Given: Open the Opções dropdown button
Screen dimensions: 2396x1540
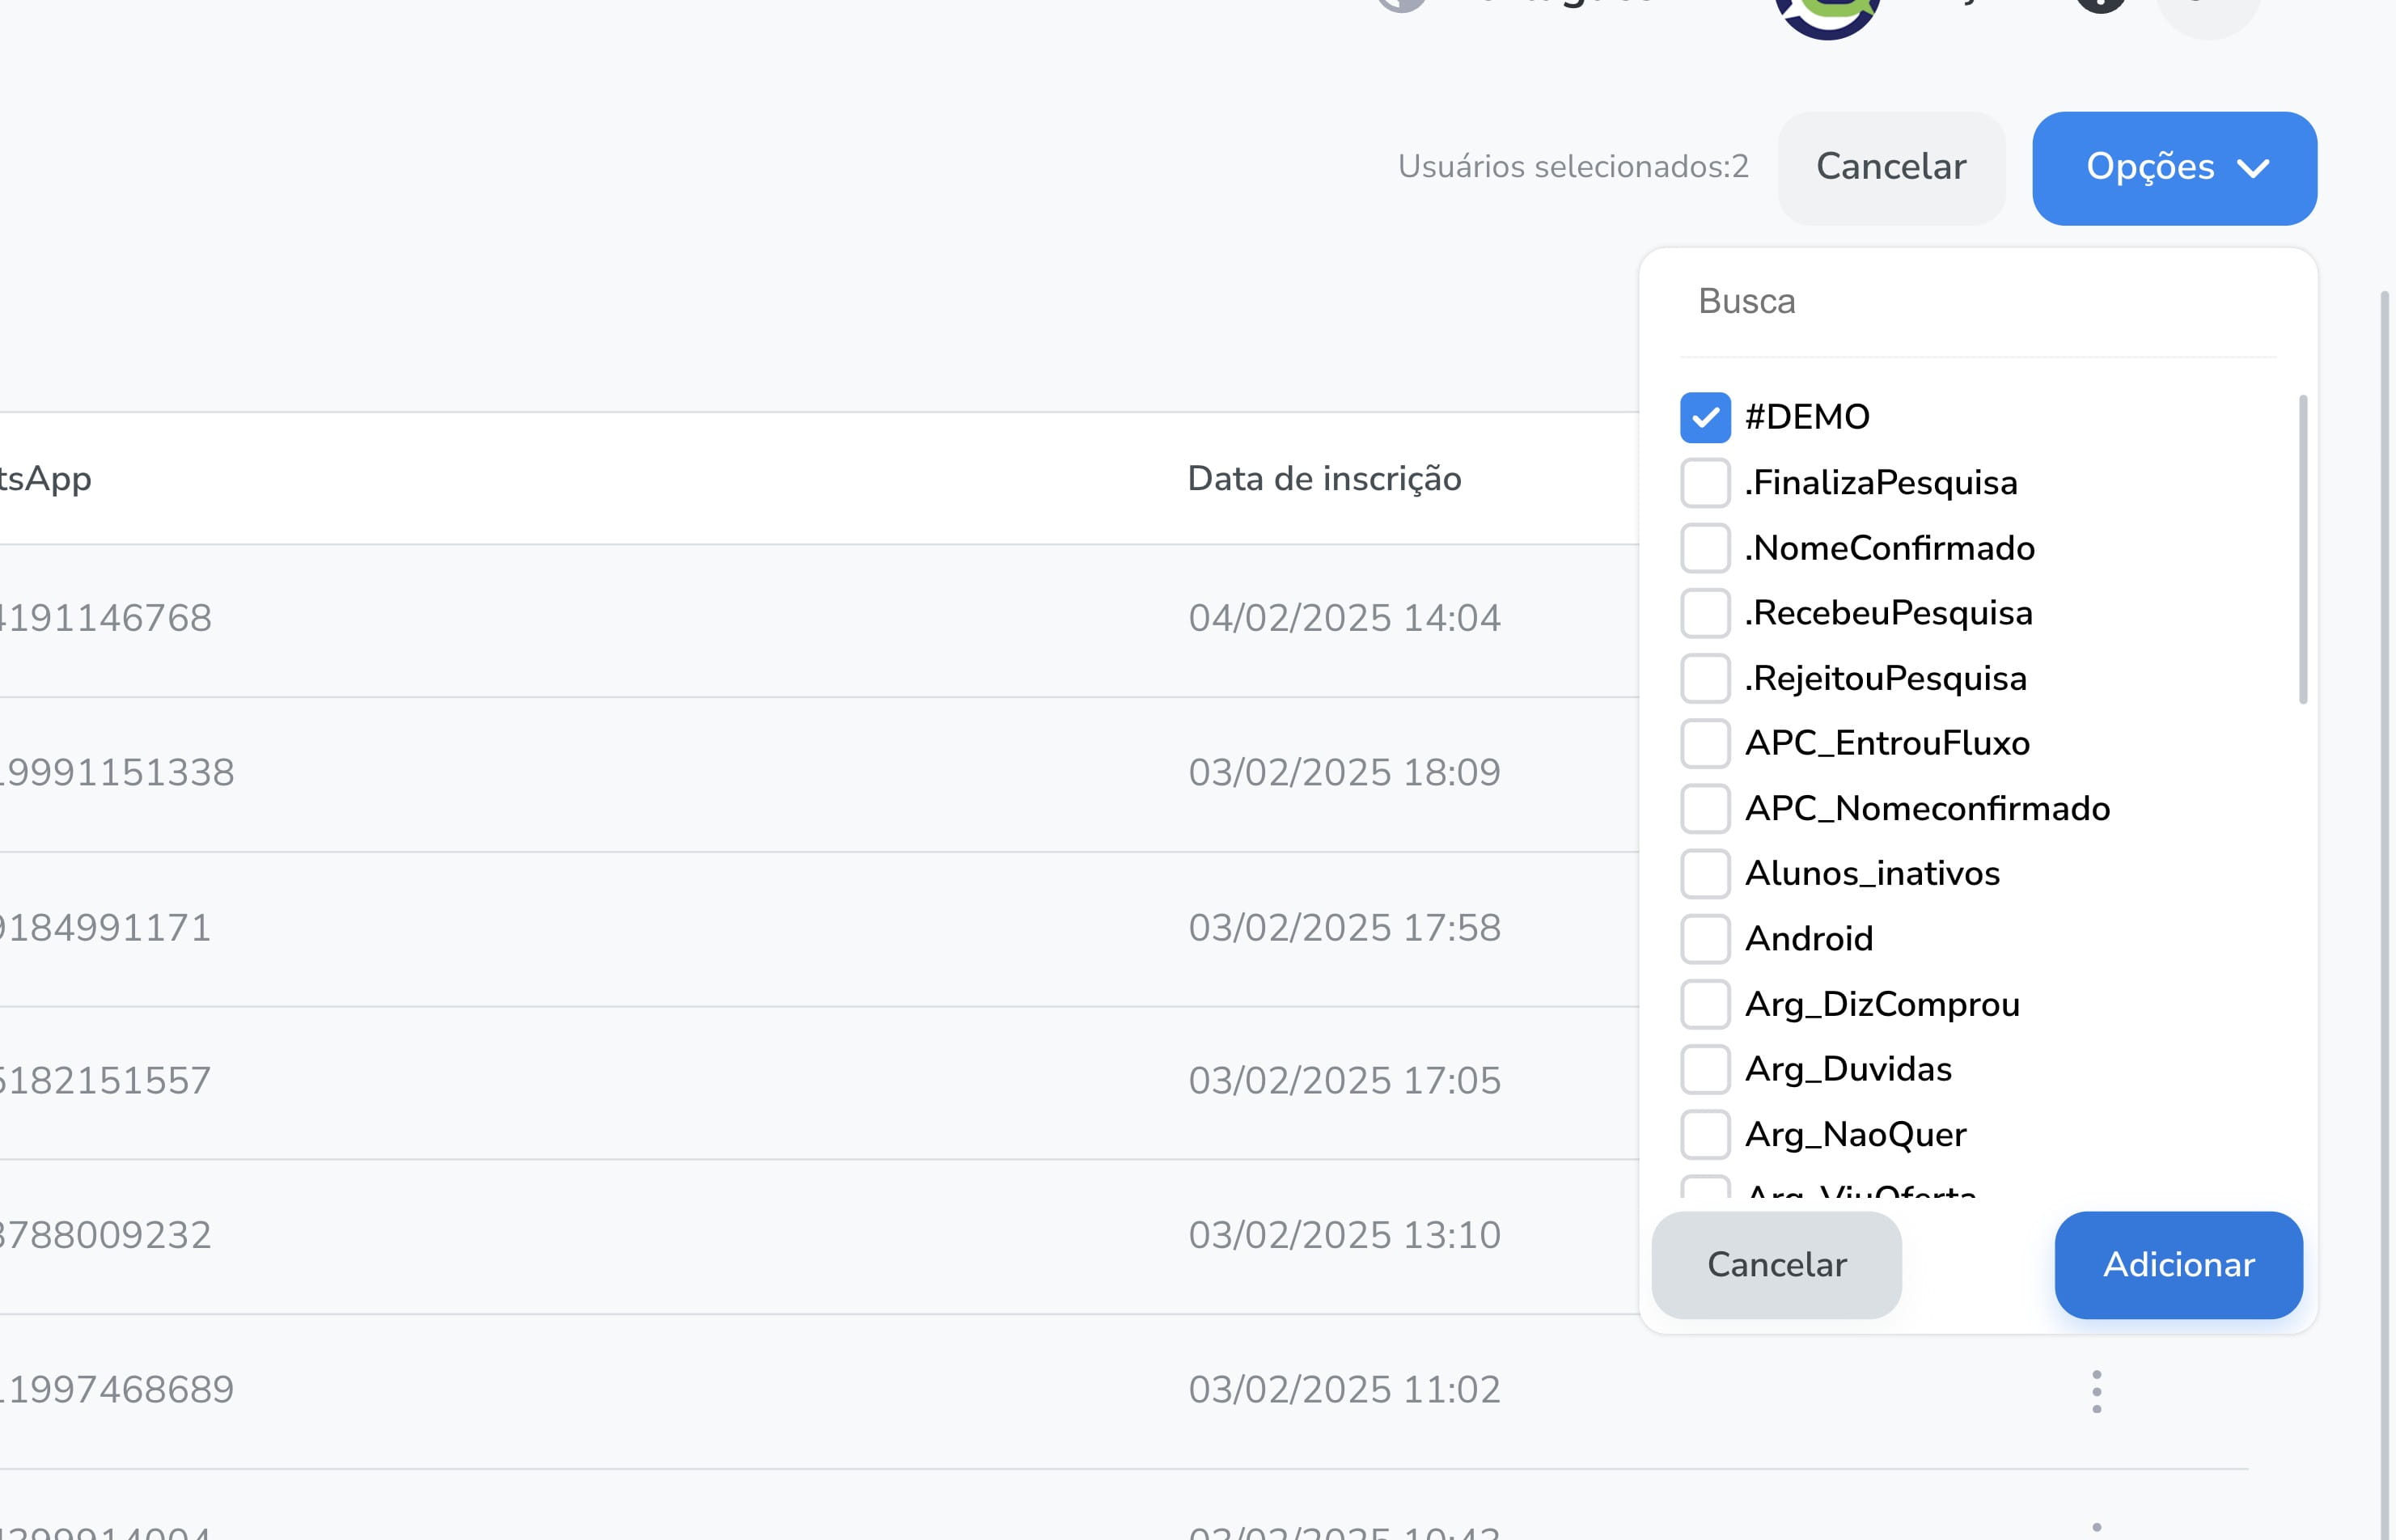Looking at the screenshot, I should 2174,168.
